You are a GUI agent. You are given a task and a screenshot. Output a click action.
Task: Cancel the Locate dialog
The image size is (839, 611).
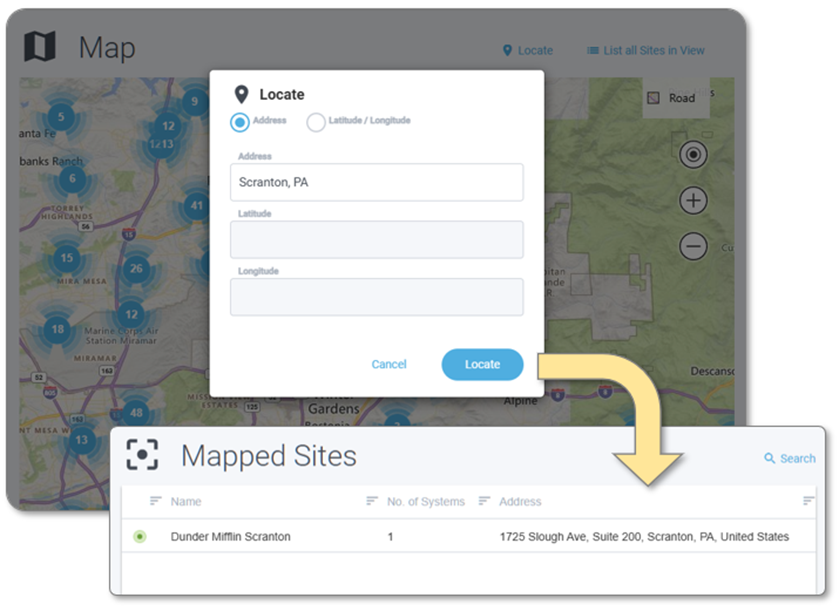coord(389,365)
